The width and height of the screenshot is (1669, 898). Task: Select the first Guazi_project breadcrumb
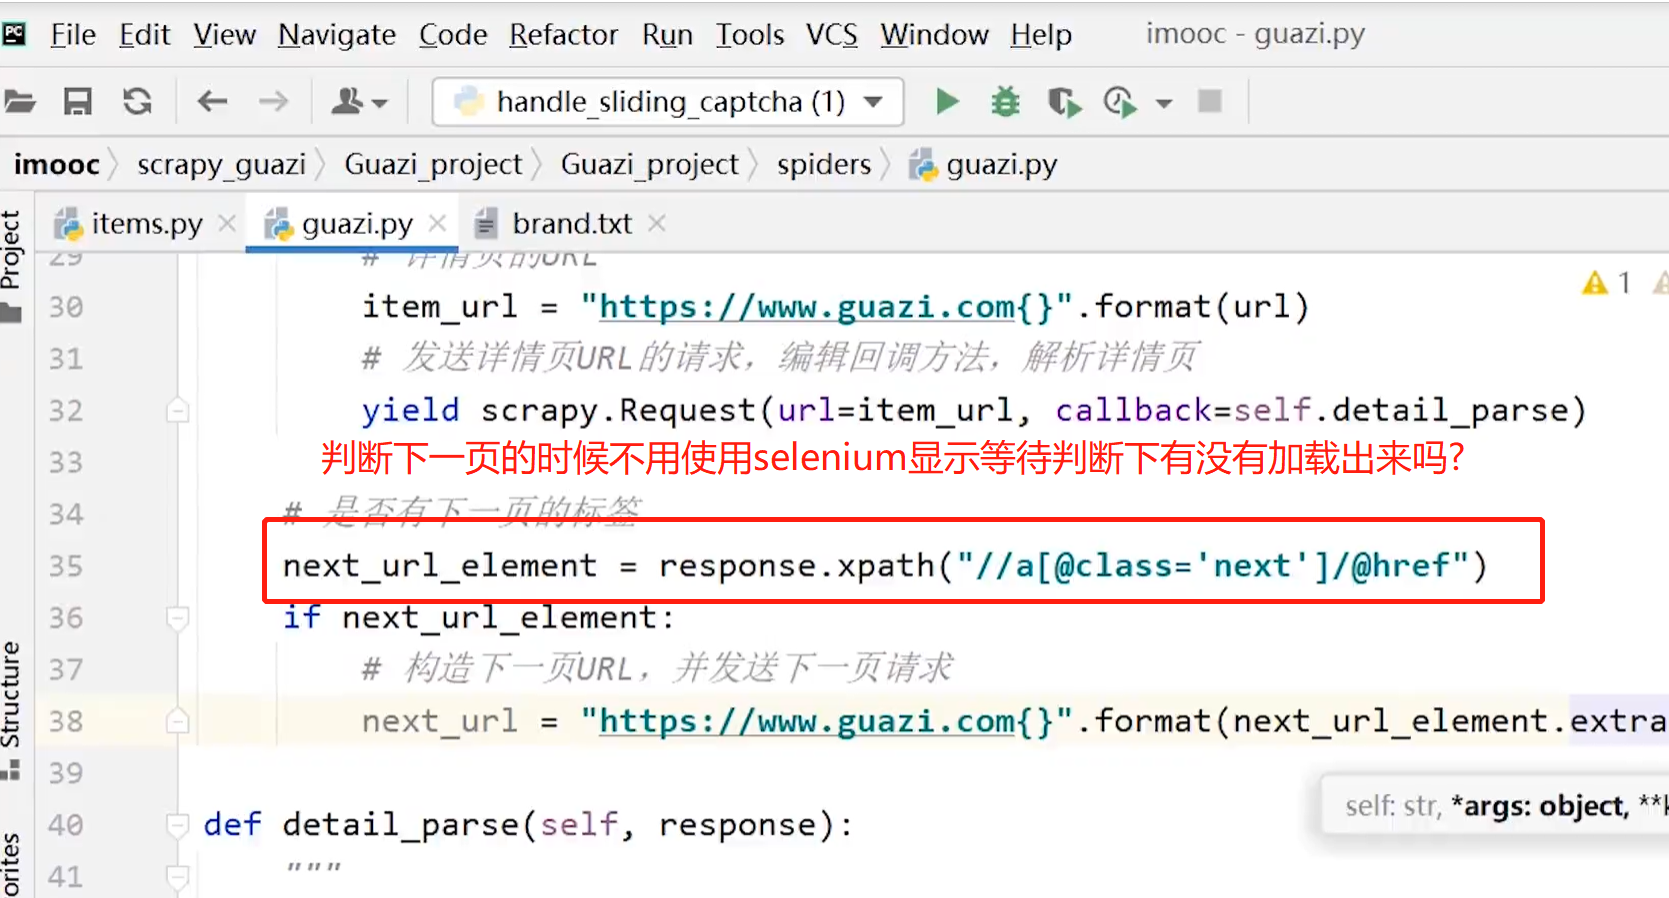[x=433, y=164]
